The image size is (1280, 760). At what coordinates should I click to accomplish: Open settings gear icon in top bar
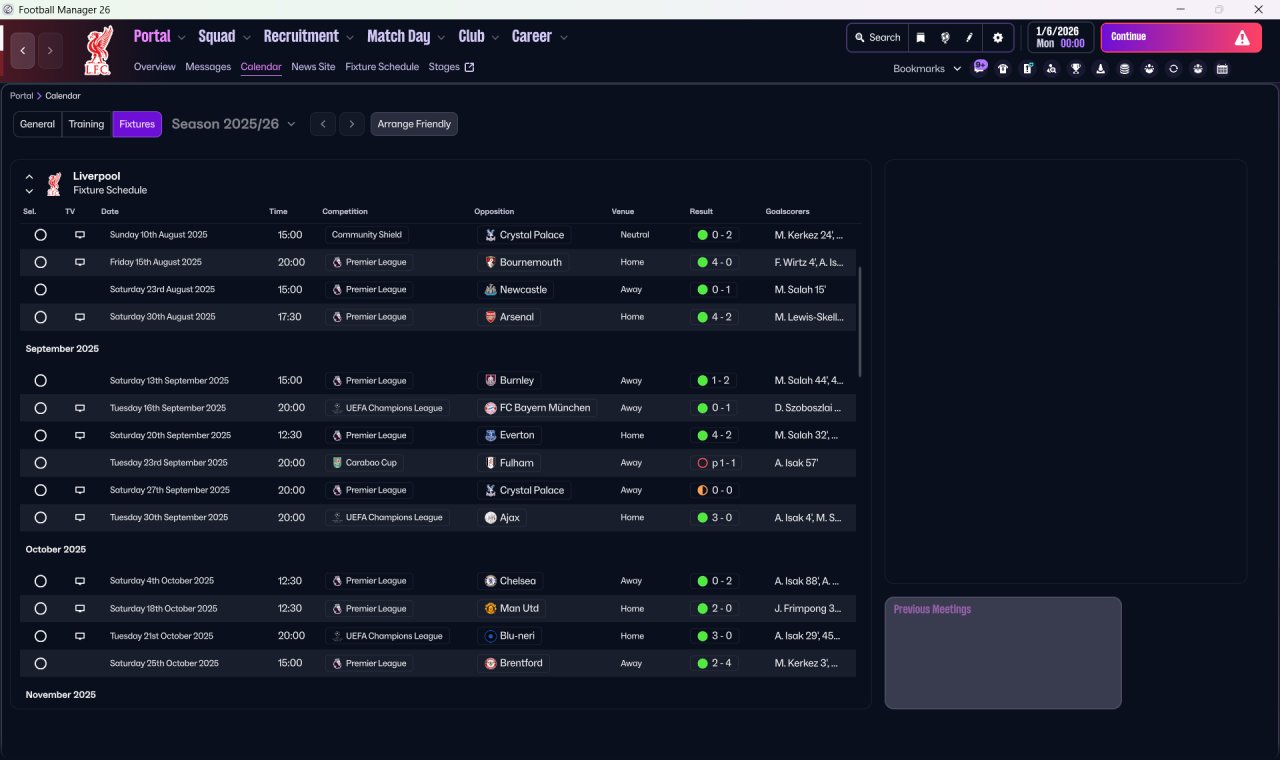[997, 38]
